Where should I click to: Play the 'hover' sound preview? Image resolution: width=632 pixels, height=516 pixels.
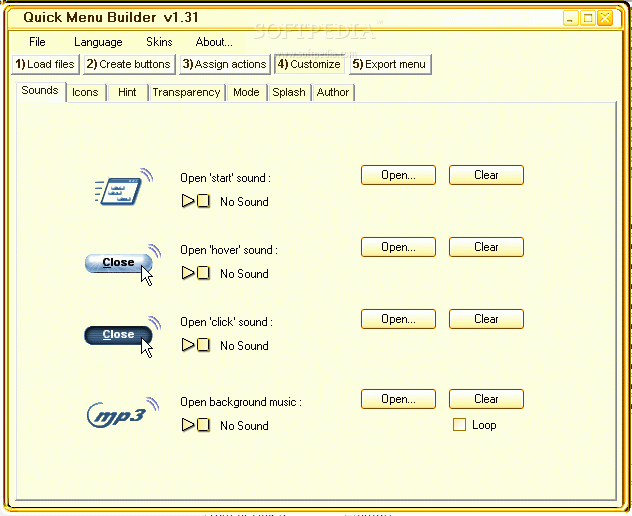coord(188,273)
